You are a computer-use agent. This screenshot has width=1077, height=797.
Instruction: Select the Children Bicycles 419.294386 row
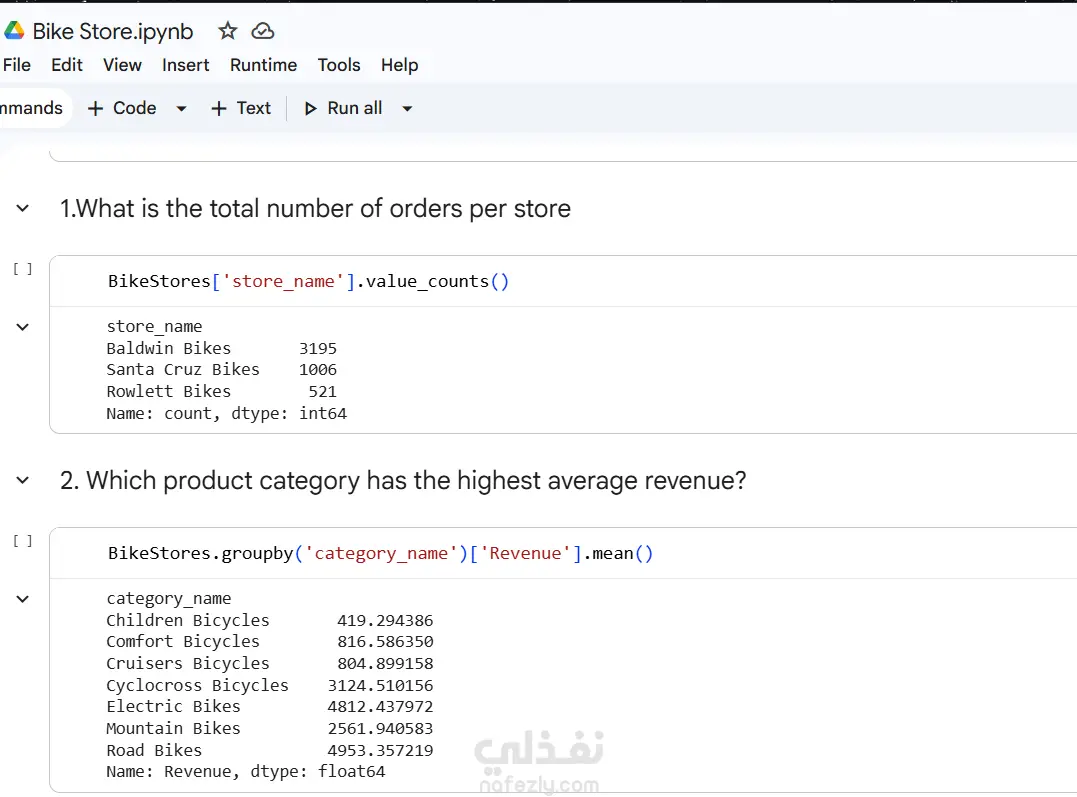tap(269, 620)
